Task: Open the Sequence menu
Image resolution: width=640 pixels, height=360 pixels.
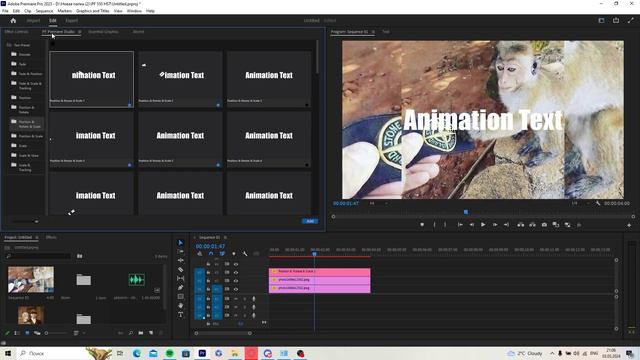Action: 44,11
